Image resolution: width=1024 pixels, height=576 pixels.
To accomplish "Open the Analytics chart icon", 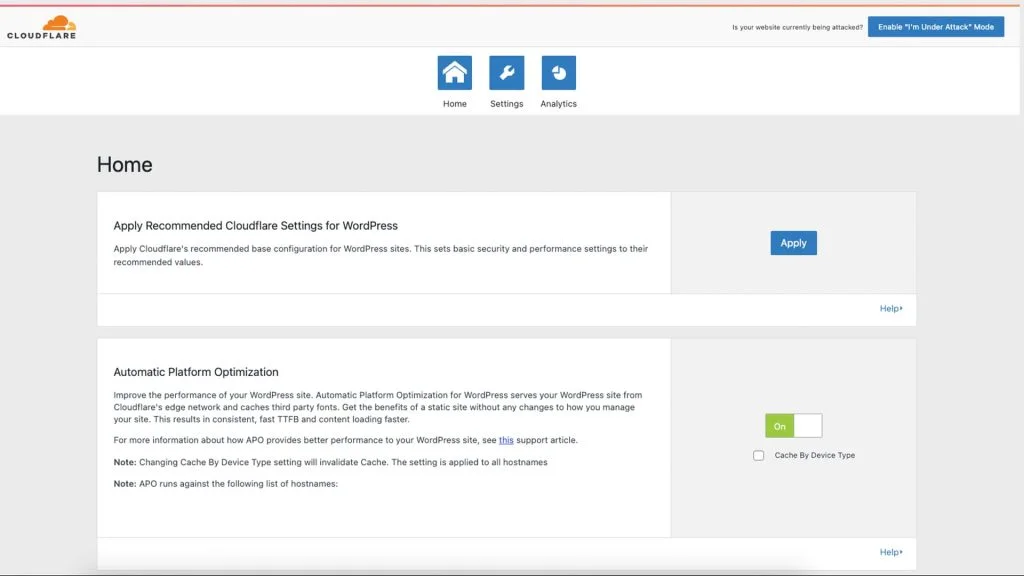I will click(x=558, y=72).
